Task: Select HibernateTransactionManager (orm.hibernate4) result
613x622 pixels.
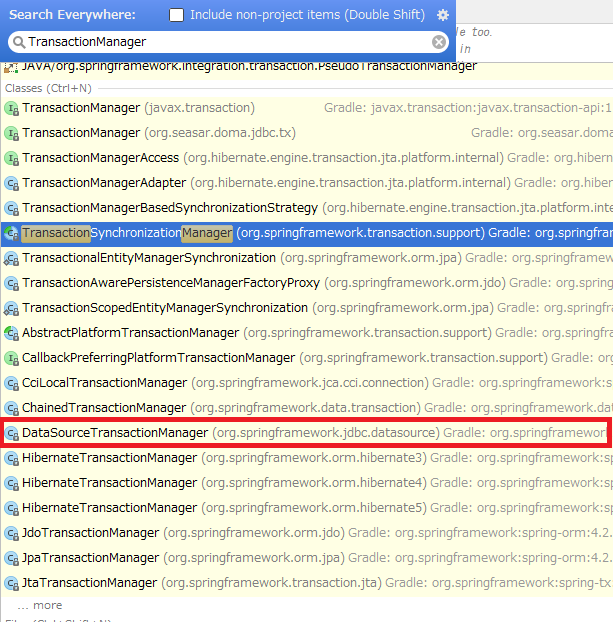Action: click(x=307, y=483)
